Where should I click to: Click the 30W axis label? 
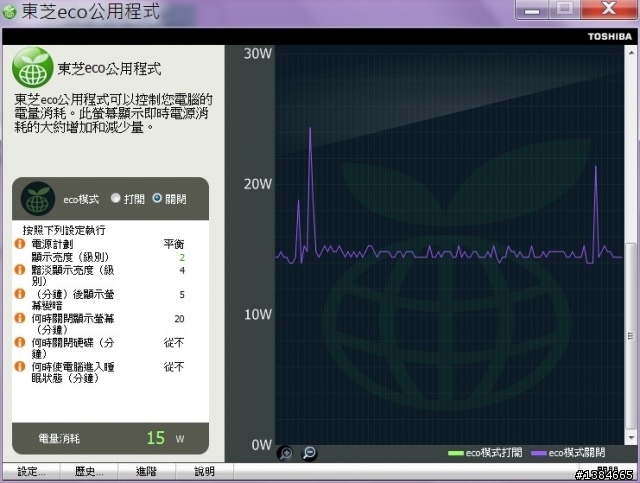(x=258, y=53)
